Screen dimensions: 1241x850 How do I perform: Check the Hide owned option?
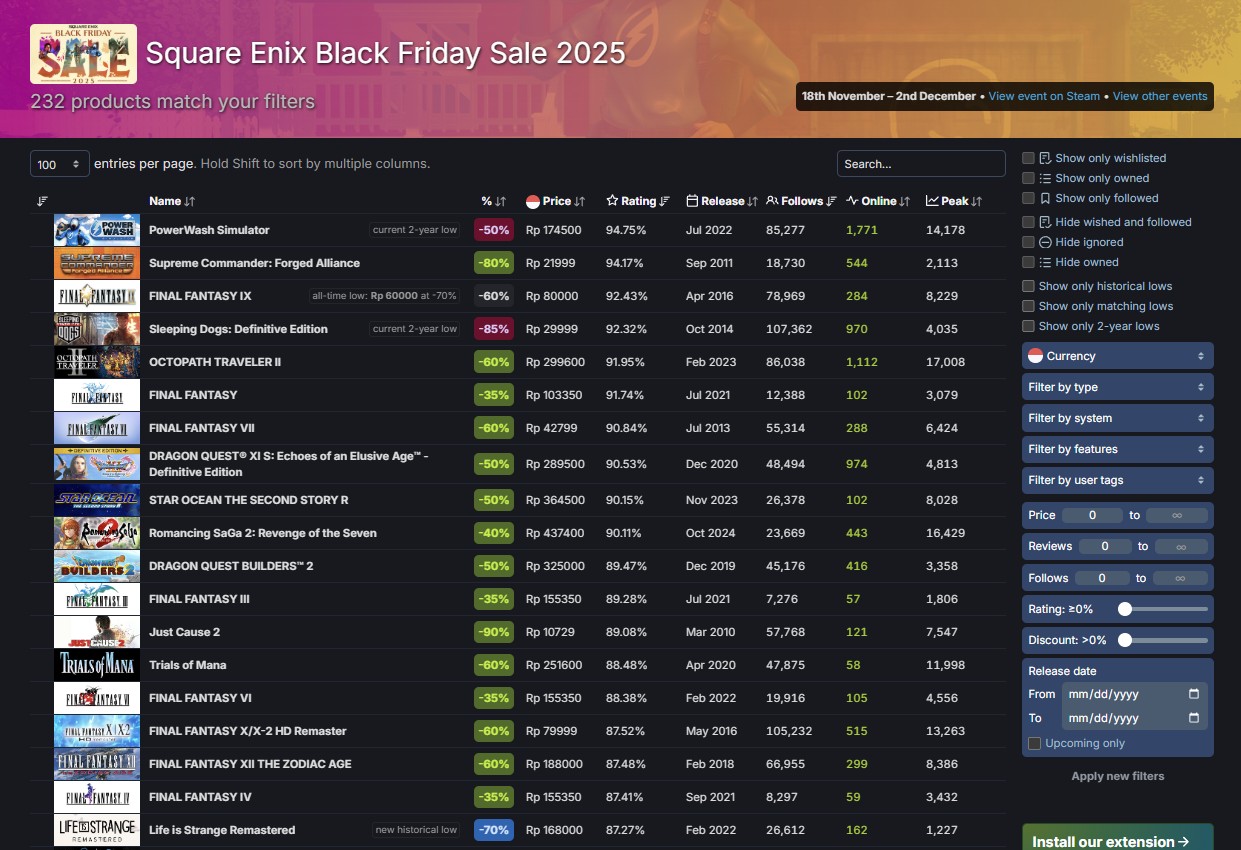pyautogui.click(x=1028, y=262)
